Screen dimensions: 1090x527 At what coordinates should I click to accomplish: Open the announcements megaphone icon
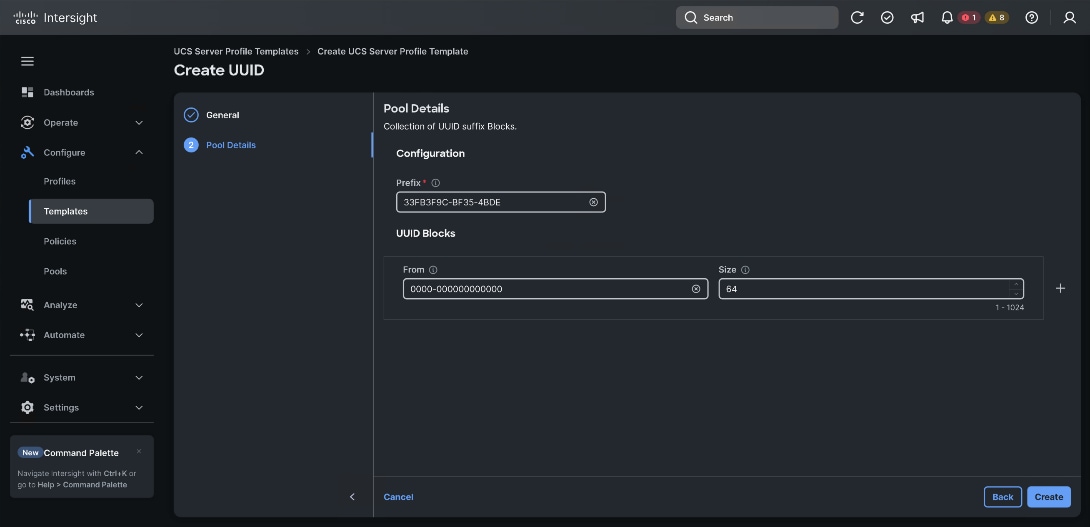(918, 17)
